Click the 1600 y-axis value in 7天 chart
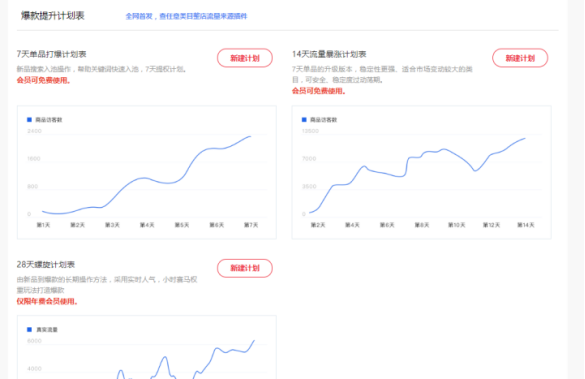The height and width of the screenshot is (379, 585). point(34,159)
